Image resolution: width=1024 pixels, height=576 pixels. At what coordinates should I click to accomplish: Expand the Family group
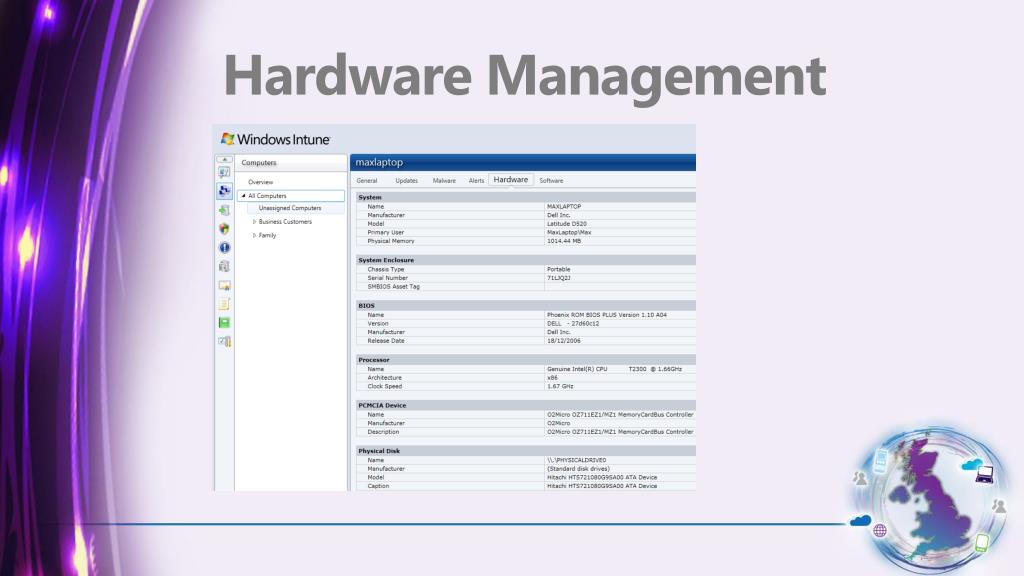click(254, 236)
